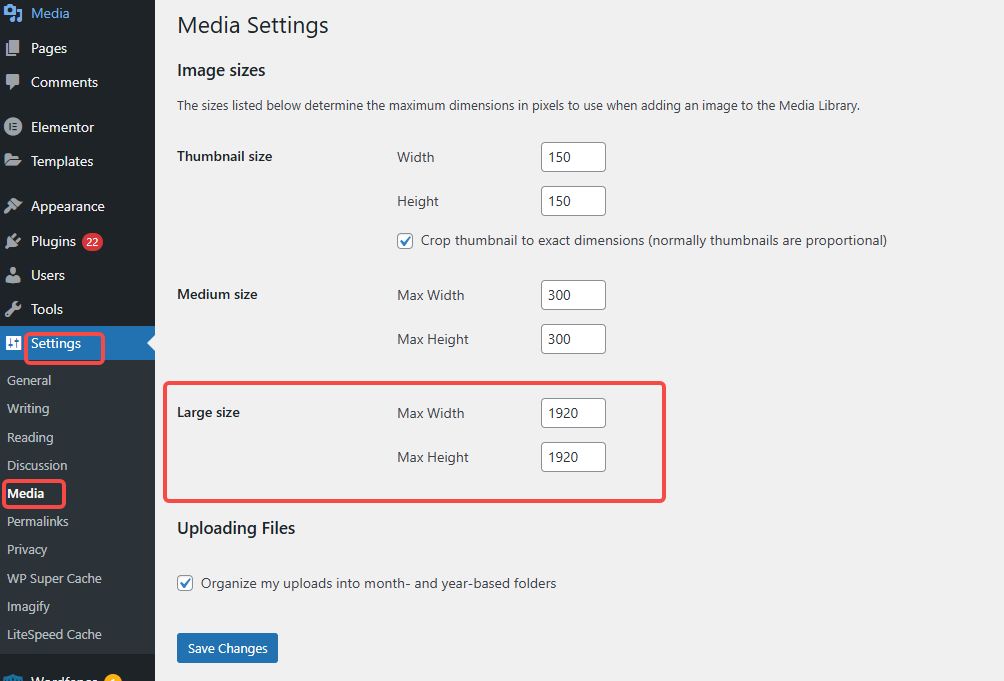
Task: Click the Pages icon in sidebar
Action: (x=13, y=48)
